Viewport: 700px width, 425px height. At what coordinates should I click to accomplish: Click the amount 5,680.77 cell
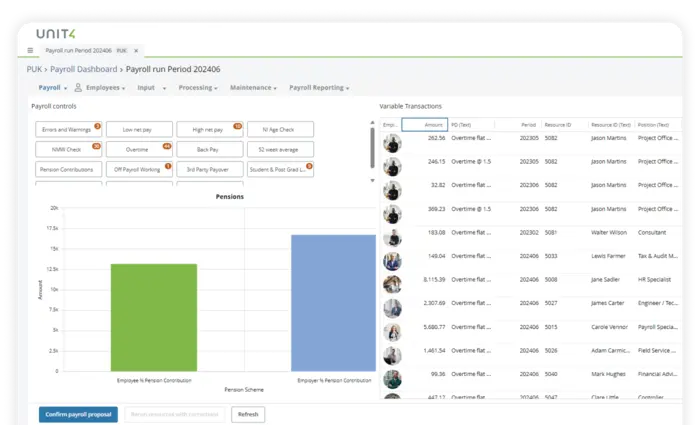[434, 327]
